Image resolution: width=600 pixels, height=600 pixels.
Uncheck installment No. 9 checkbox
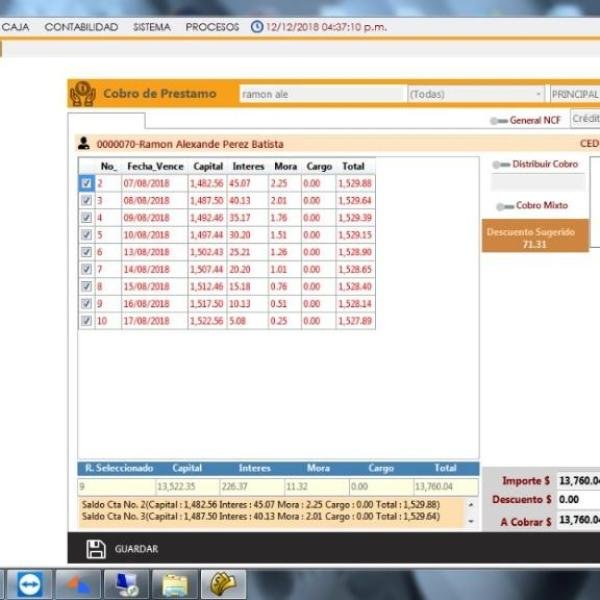click(86, 304)
